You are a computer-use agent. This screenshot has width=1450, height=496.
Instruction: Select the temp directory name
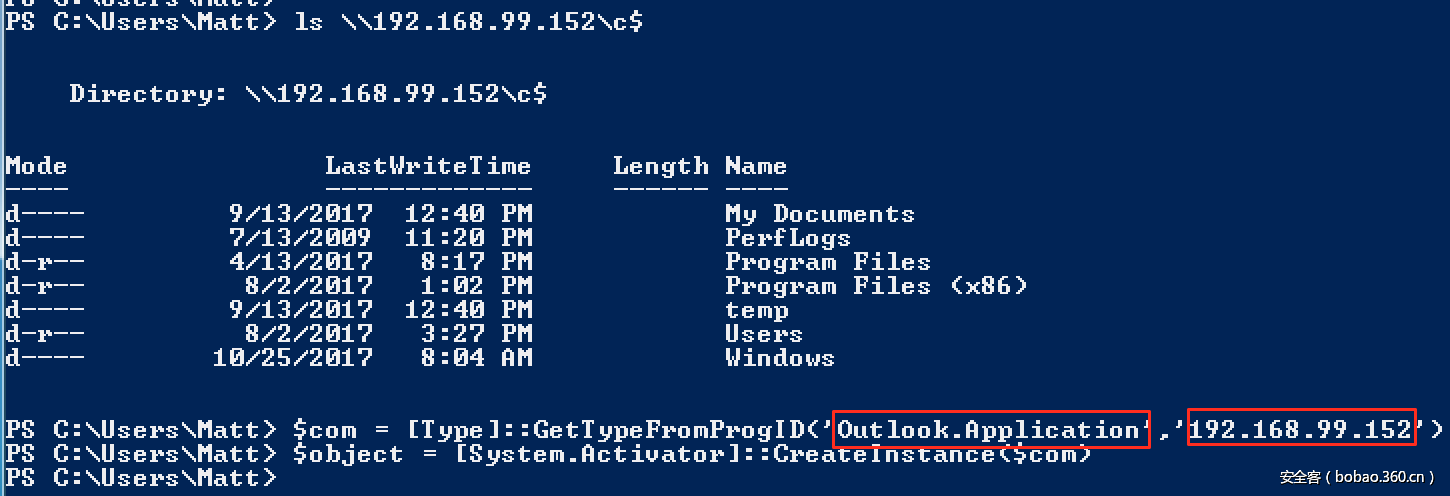click(x=756, y=310)
